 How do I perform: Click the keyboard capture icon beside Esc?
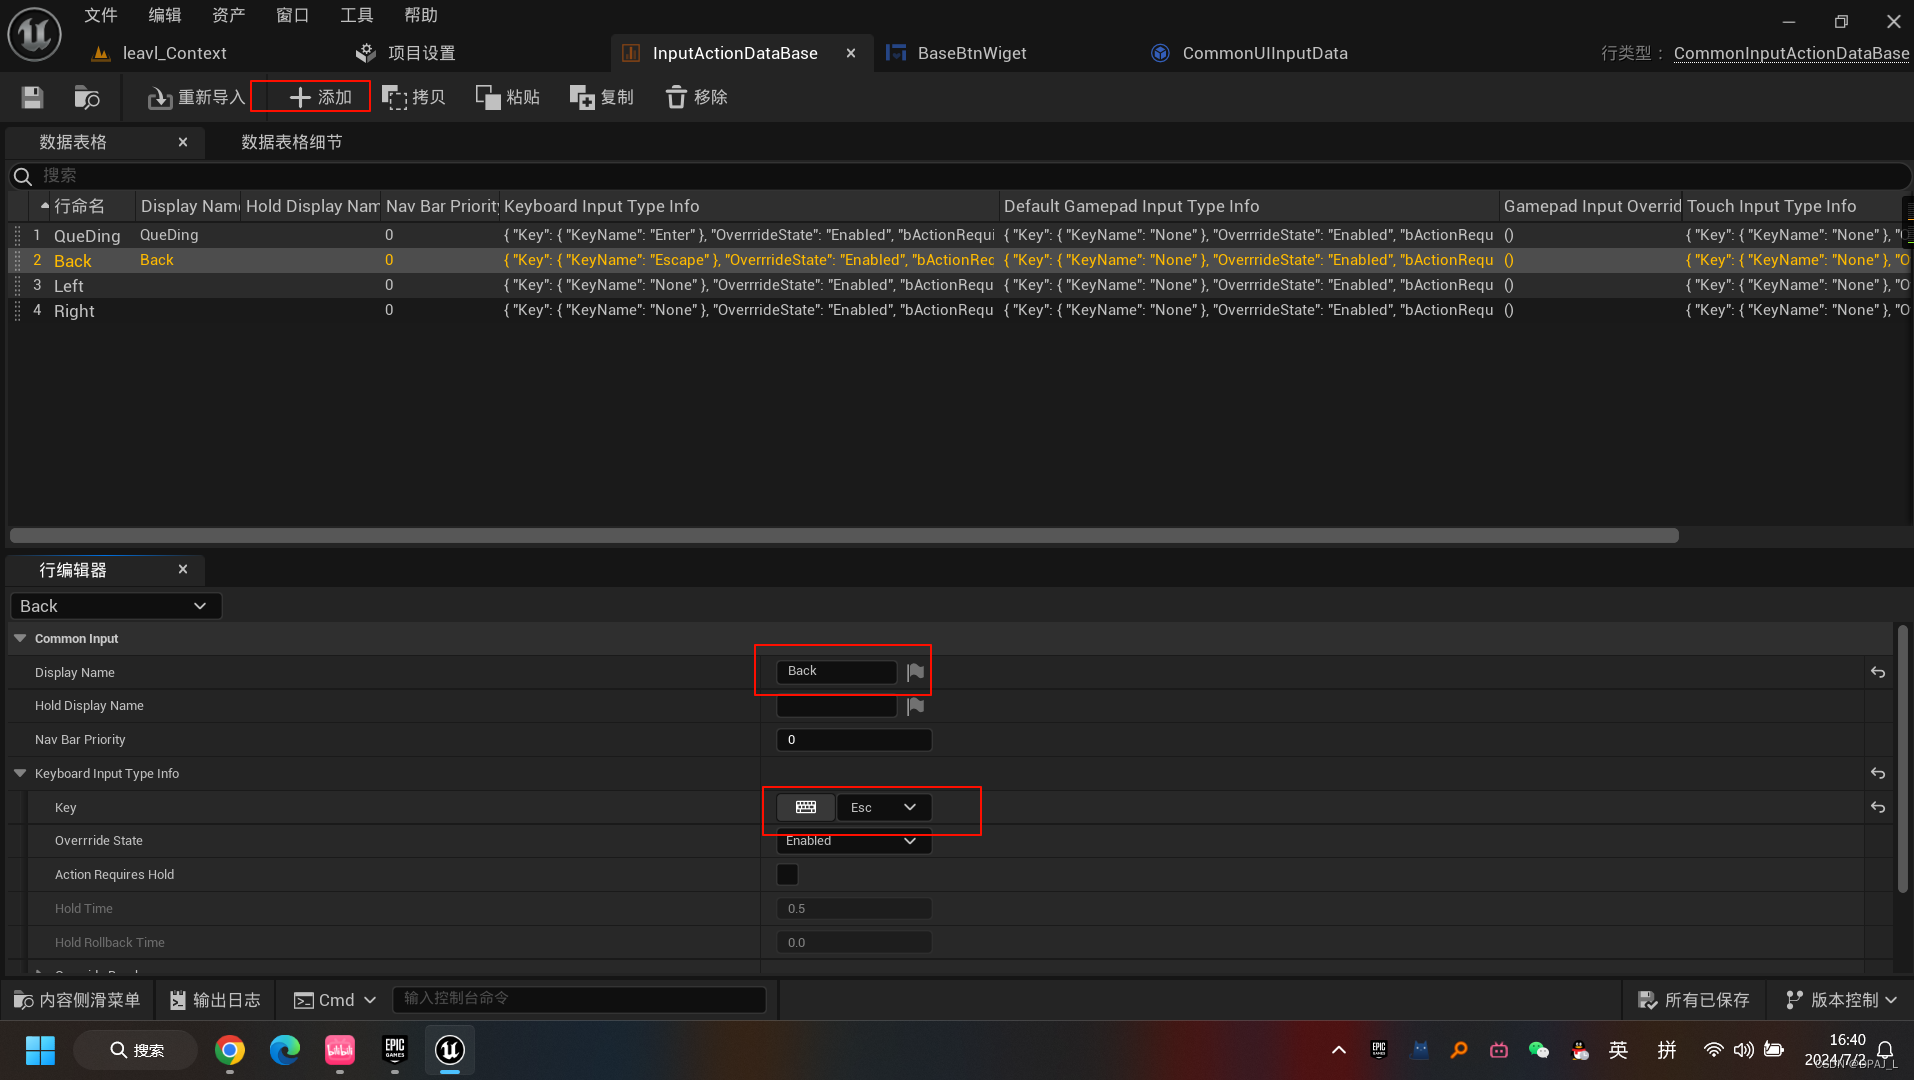(x=805, y=807)
